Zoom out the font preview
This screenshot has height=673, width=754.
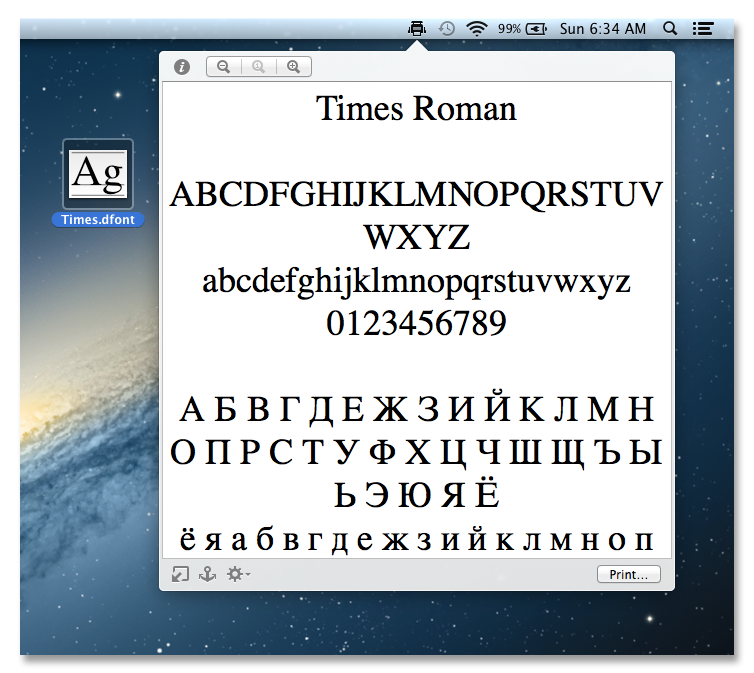coord(224,66)
